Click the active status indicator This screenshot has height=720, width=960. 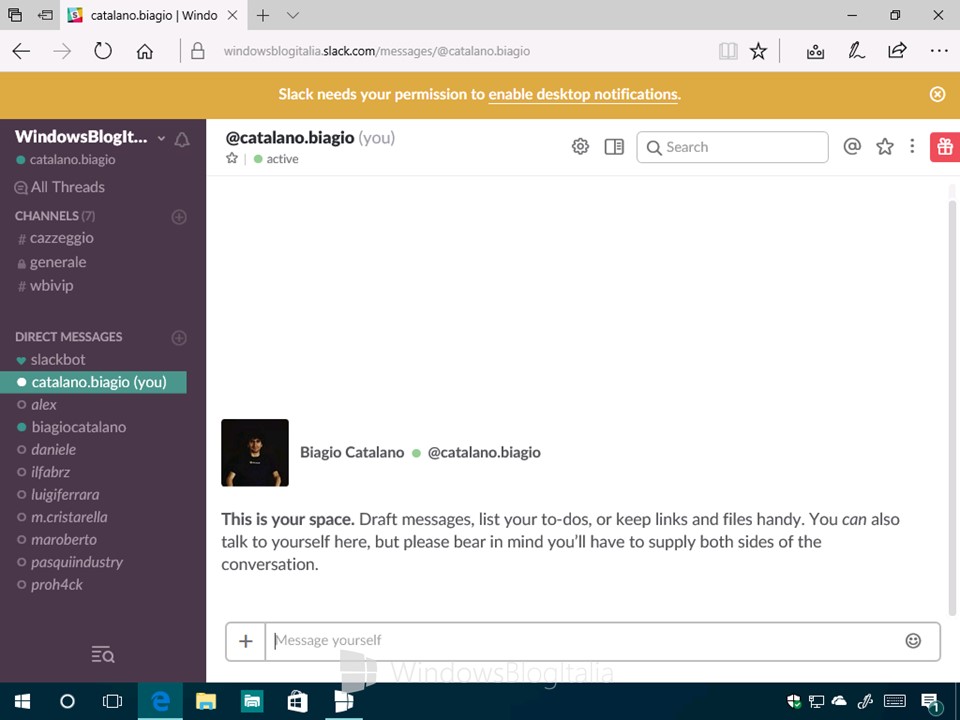pyautogui.click(x=276, y=159)
